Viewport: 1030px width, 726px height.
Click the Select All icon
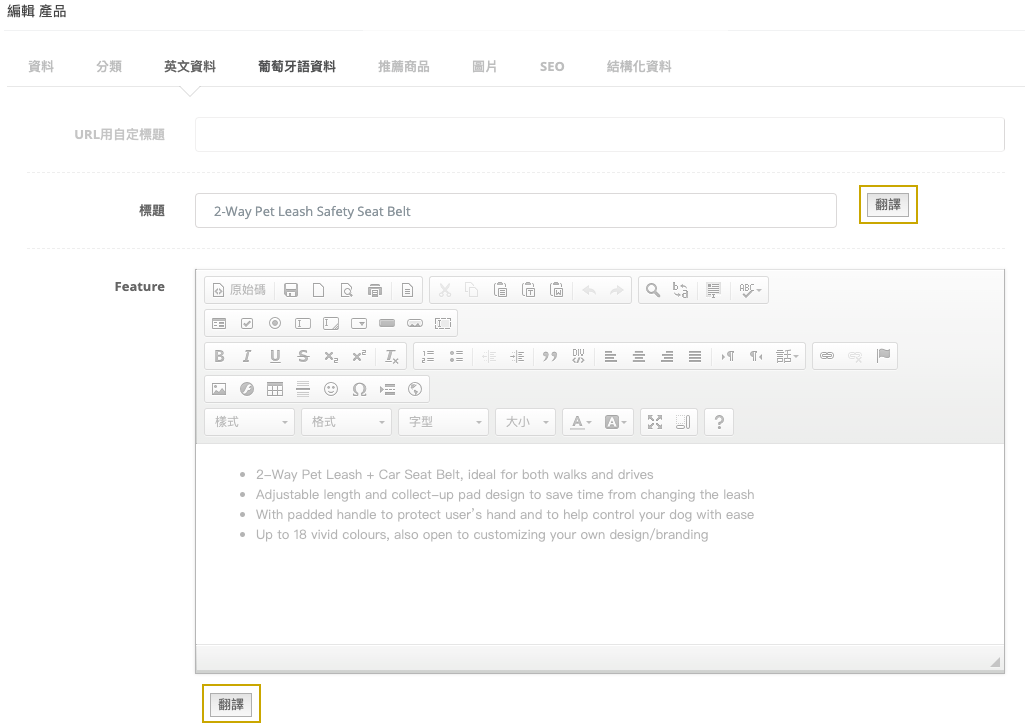pos(713,290)
